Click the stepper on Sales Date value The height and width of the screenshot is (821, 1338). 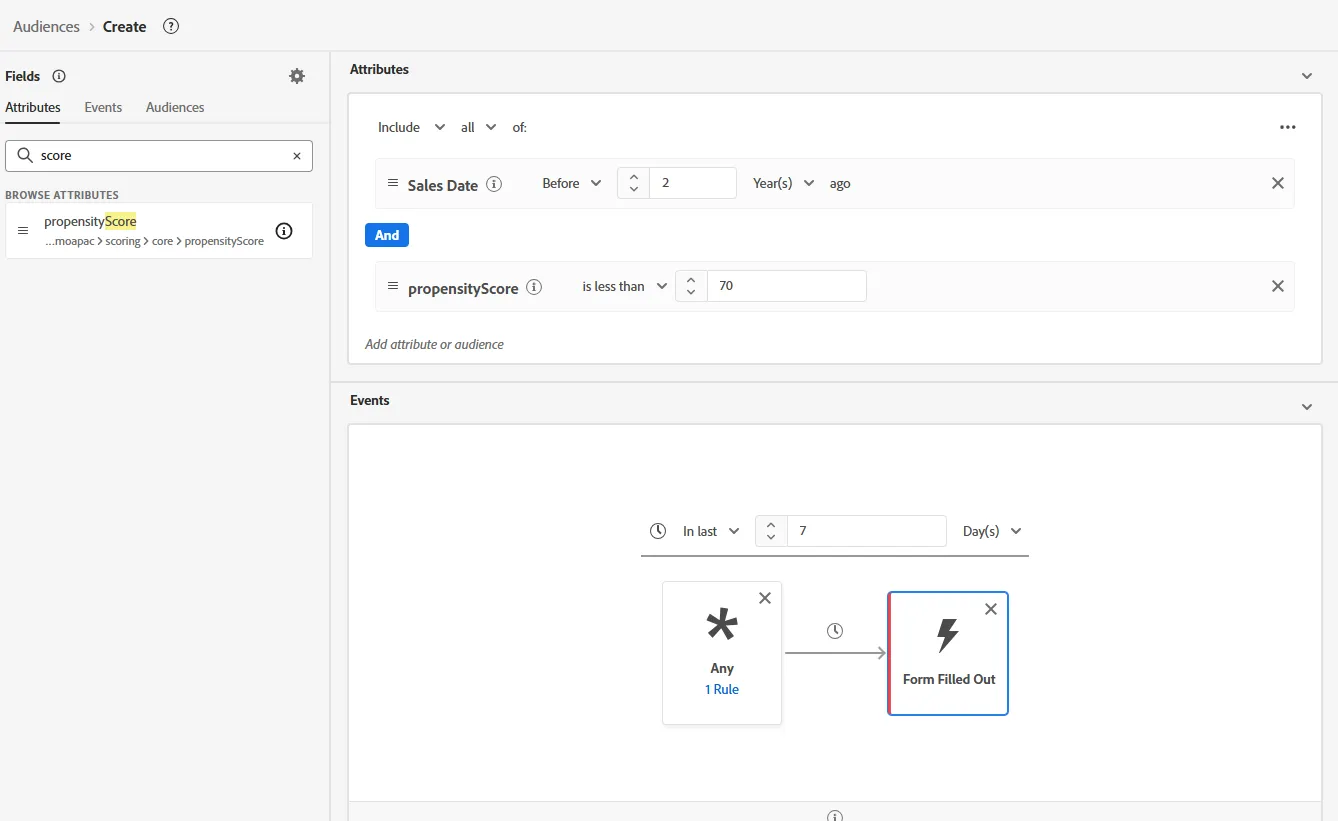click(633, 183)
